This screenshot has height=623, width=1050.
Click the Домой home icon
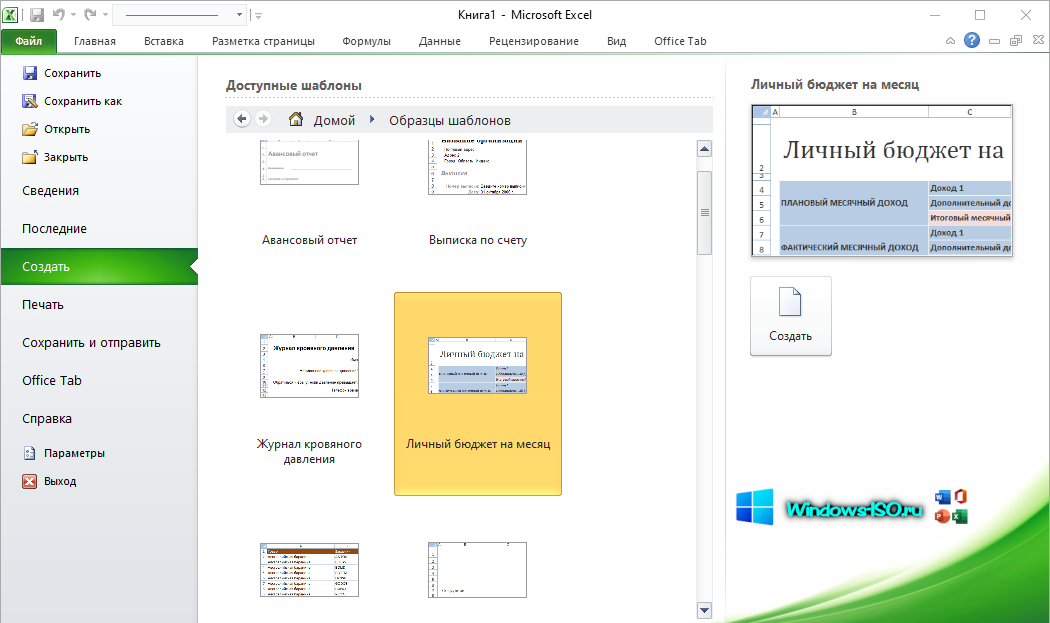click(x=295, y=119)
